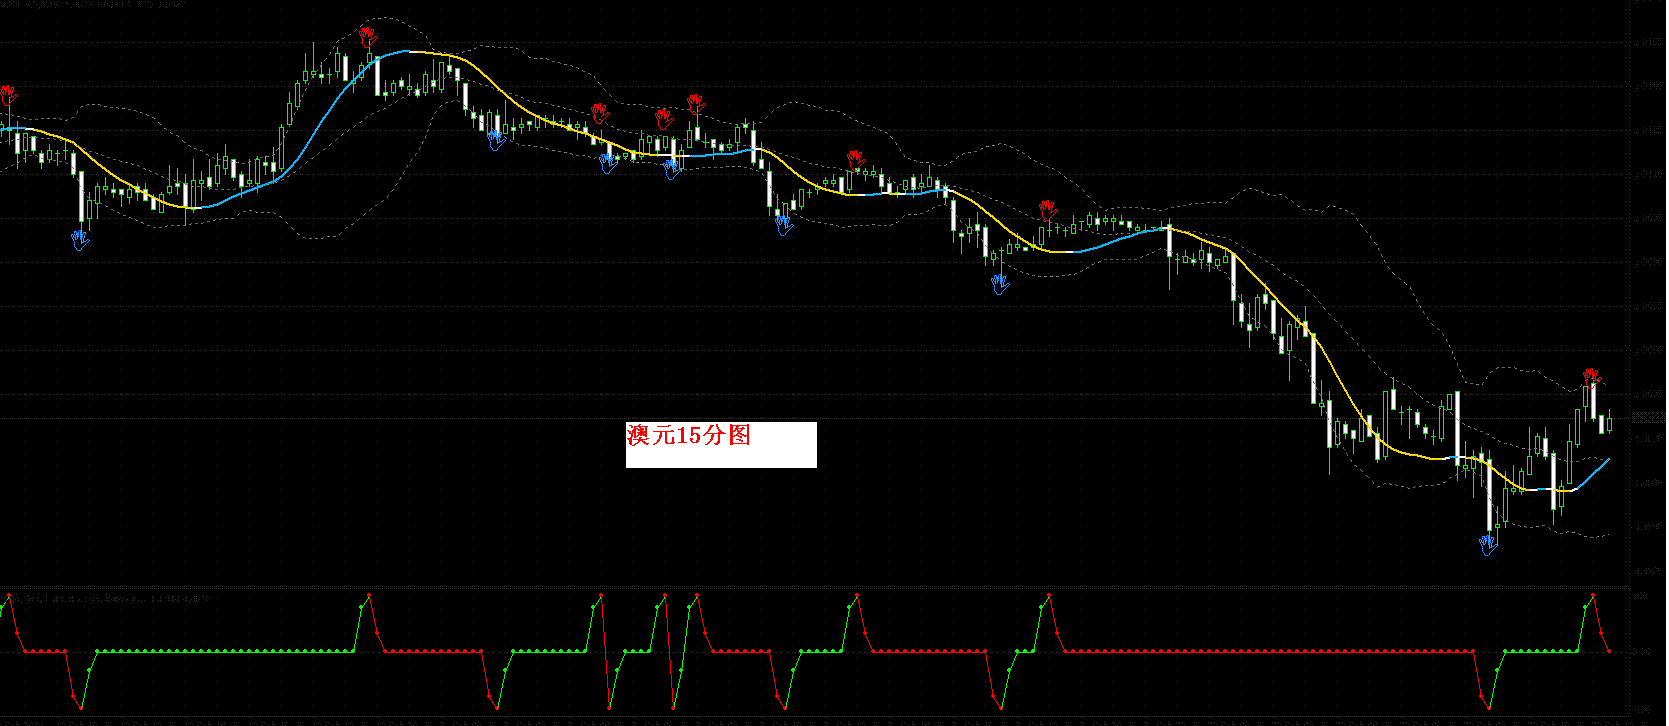The image size is (1669, 726).
Task: Click the fifth red hand signal from the left
Action: tap(696, 103)
